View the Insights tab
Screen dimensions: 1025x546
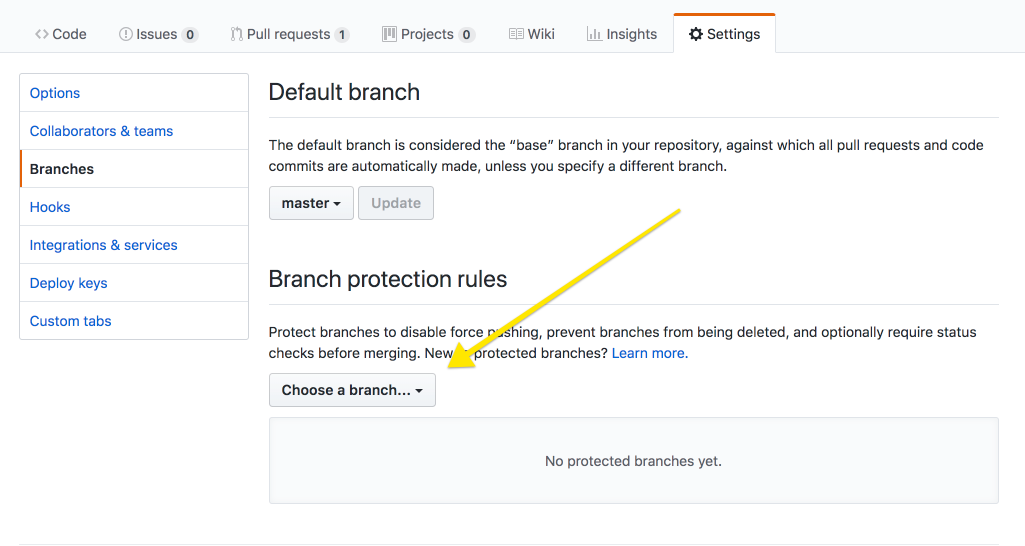click(x=622, y=34)
